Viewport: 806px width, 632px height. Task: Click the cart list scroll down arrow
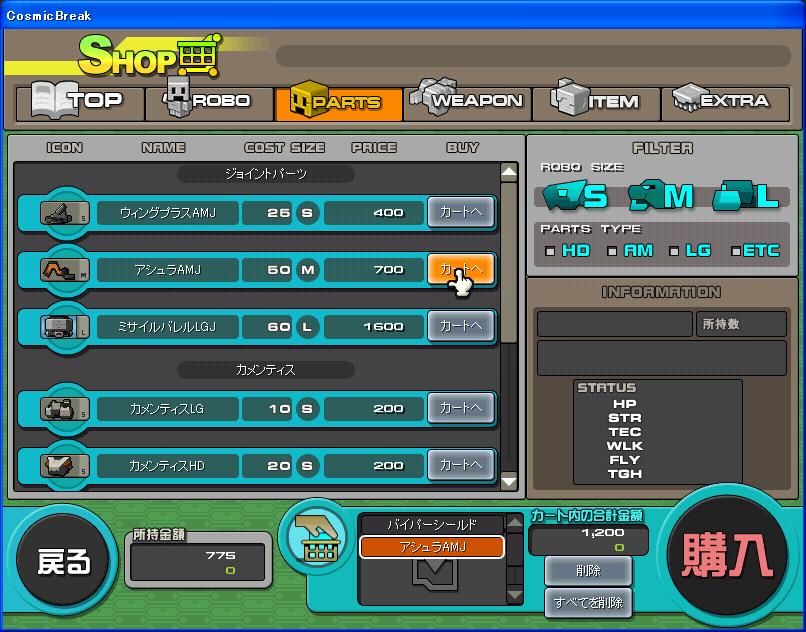(515, 595)
